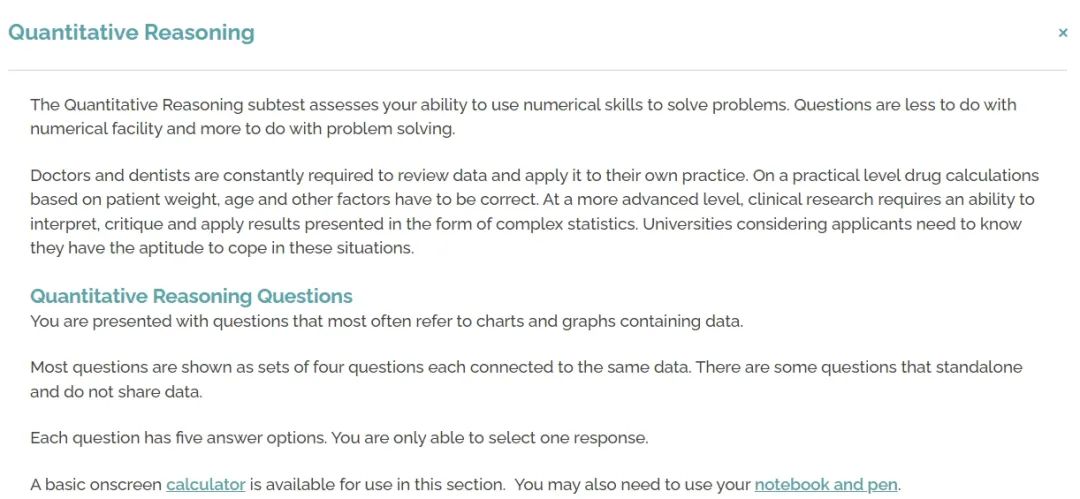This screenshot has width=1080, height=499.
Task: Click the Quantitative Reasoning title heading
Action: click(131, 32)
